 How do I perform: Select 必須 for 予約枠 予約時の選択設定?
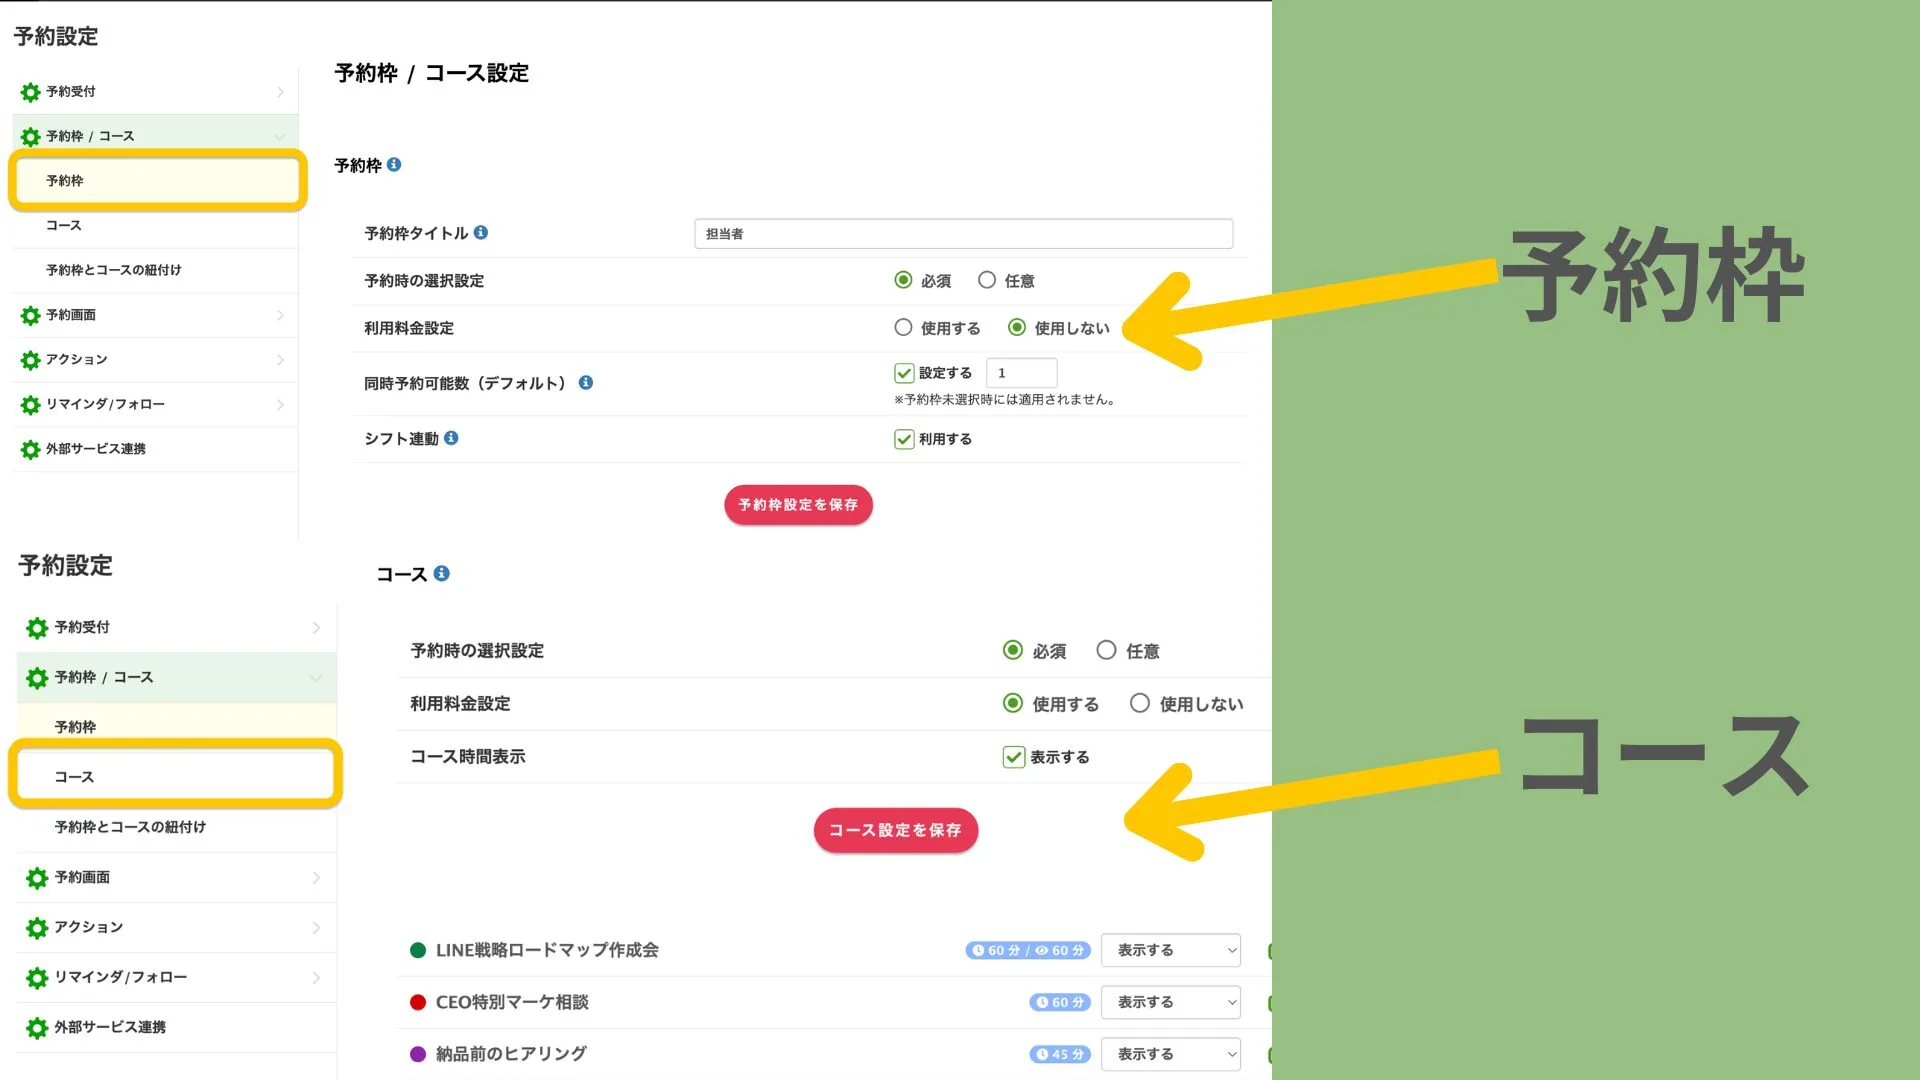pyautogui.click(x=903, y=280)
